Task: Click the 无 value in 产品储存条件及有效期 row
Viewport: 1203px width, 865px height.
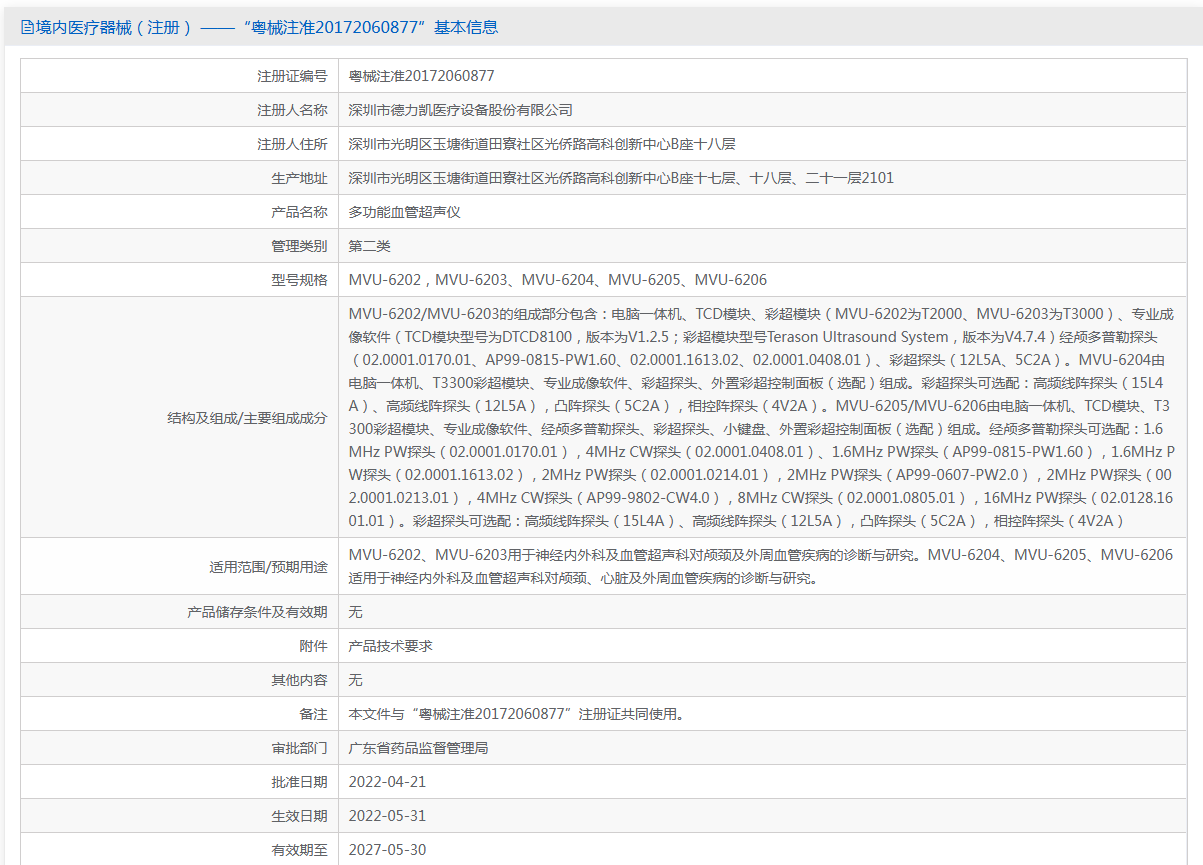Action: (x=355, y=612)
